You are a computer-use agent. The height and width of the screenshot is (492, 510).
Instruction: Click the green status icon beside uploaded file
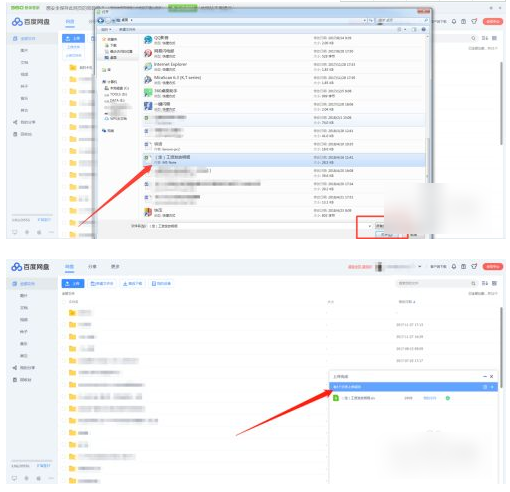coord(448,398)
